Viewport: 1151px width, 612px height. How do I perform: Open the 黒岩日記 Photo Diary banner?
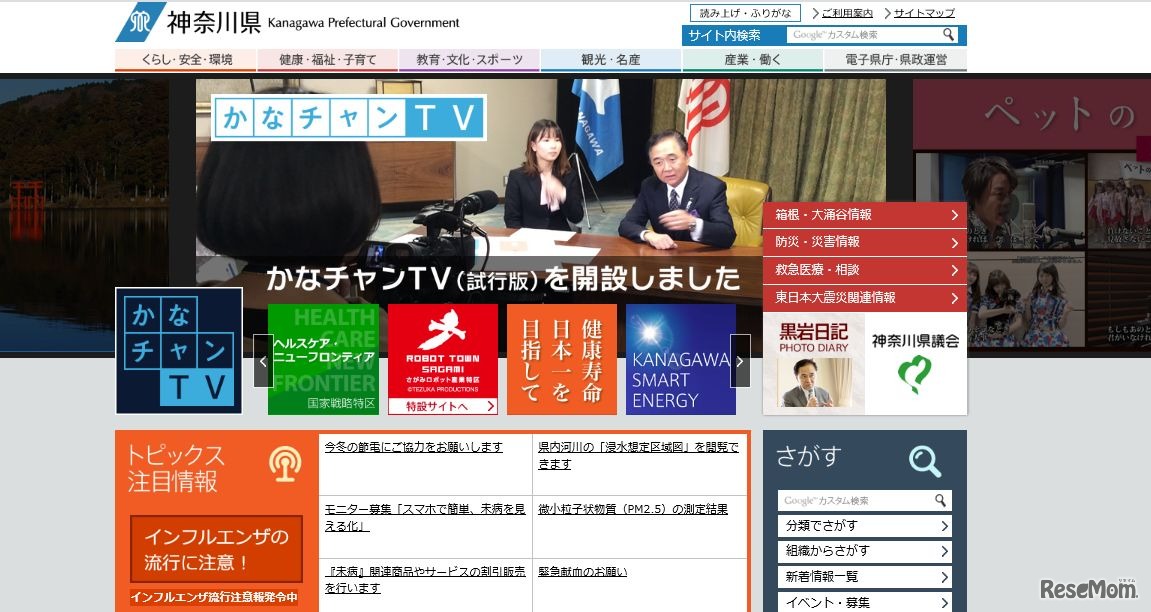pyautogui.click(x=813, y=364)
